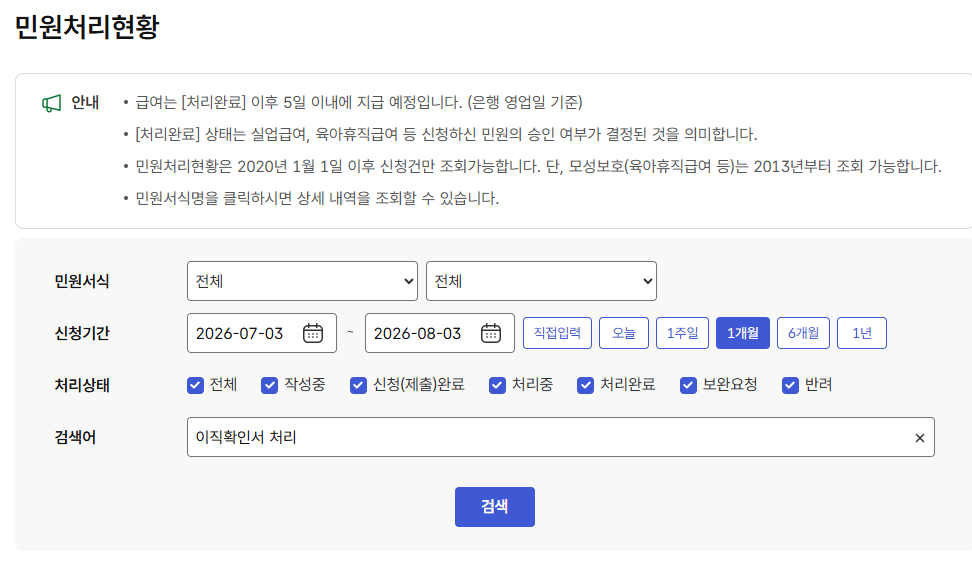Select the 6개월 period button
This screenshot has width=972, height=569.
point(803,333)
